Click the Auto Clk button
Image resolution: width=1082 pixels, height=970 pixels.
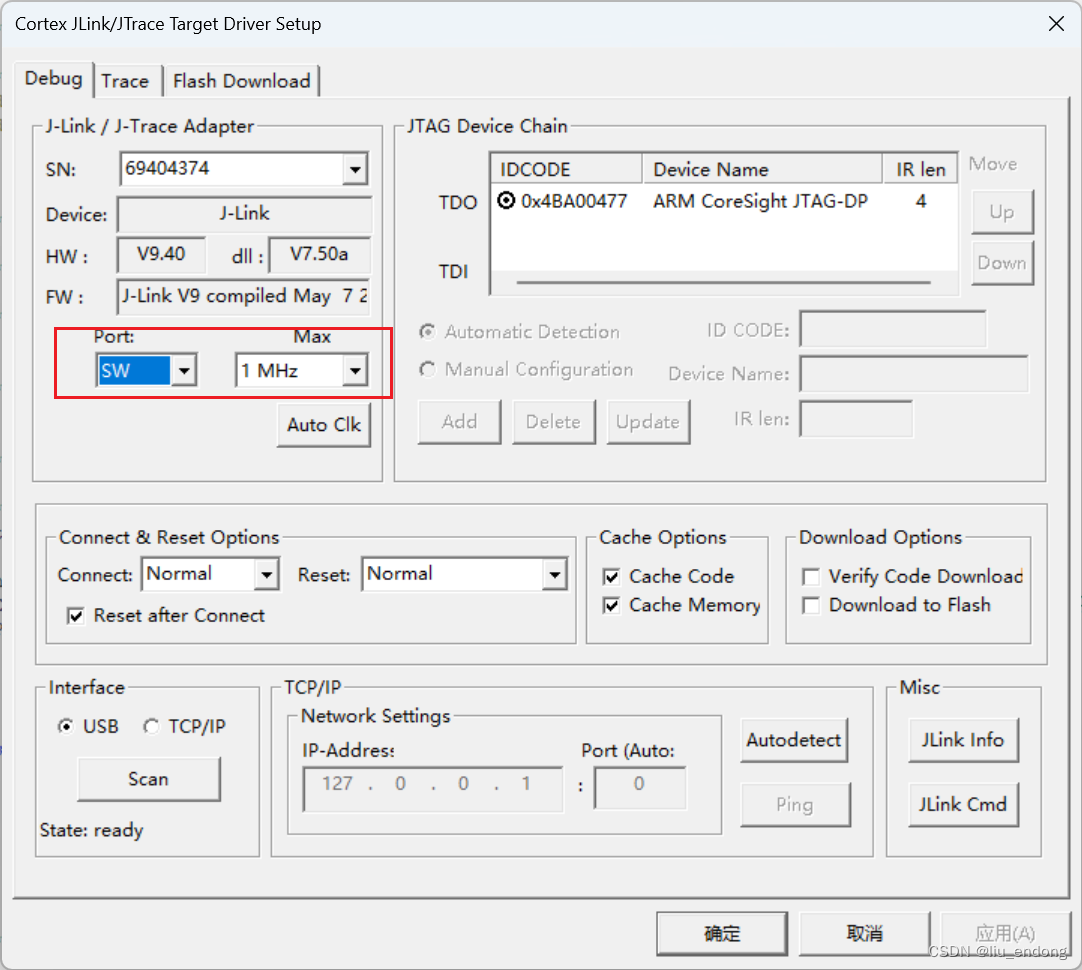pos(323,425)
